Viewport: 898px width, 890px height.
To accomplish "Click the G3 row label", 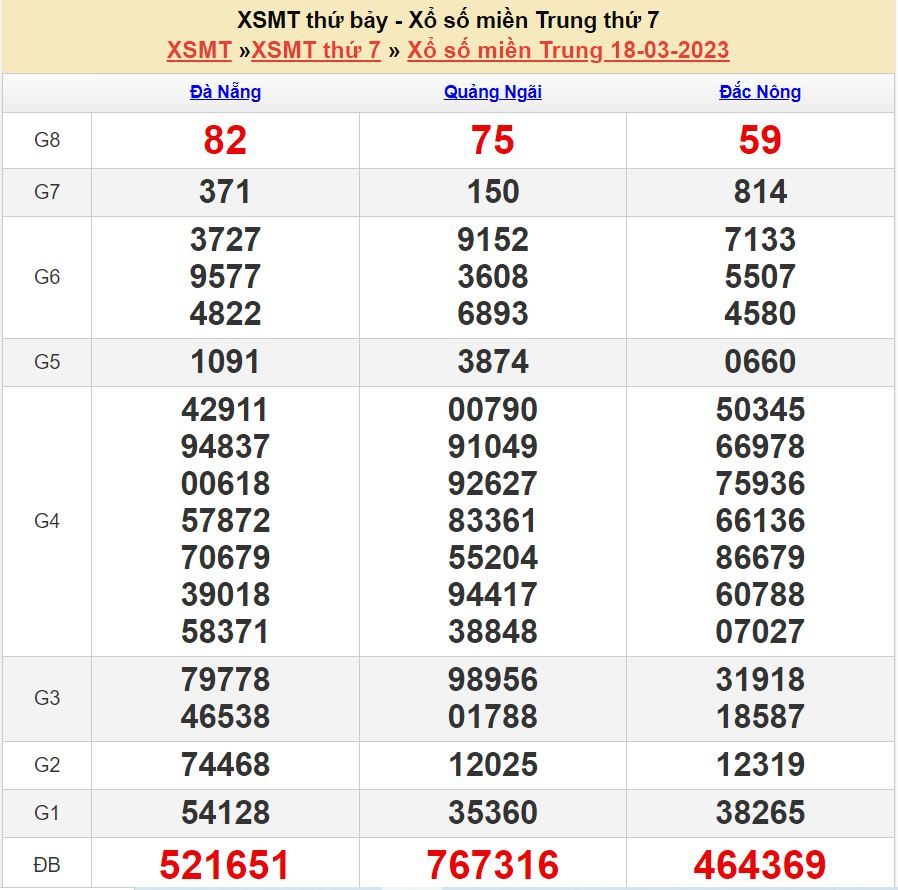I will tap(47, 698).
